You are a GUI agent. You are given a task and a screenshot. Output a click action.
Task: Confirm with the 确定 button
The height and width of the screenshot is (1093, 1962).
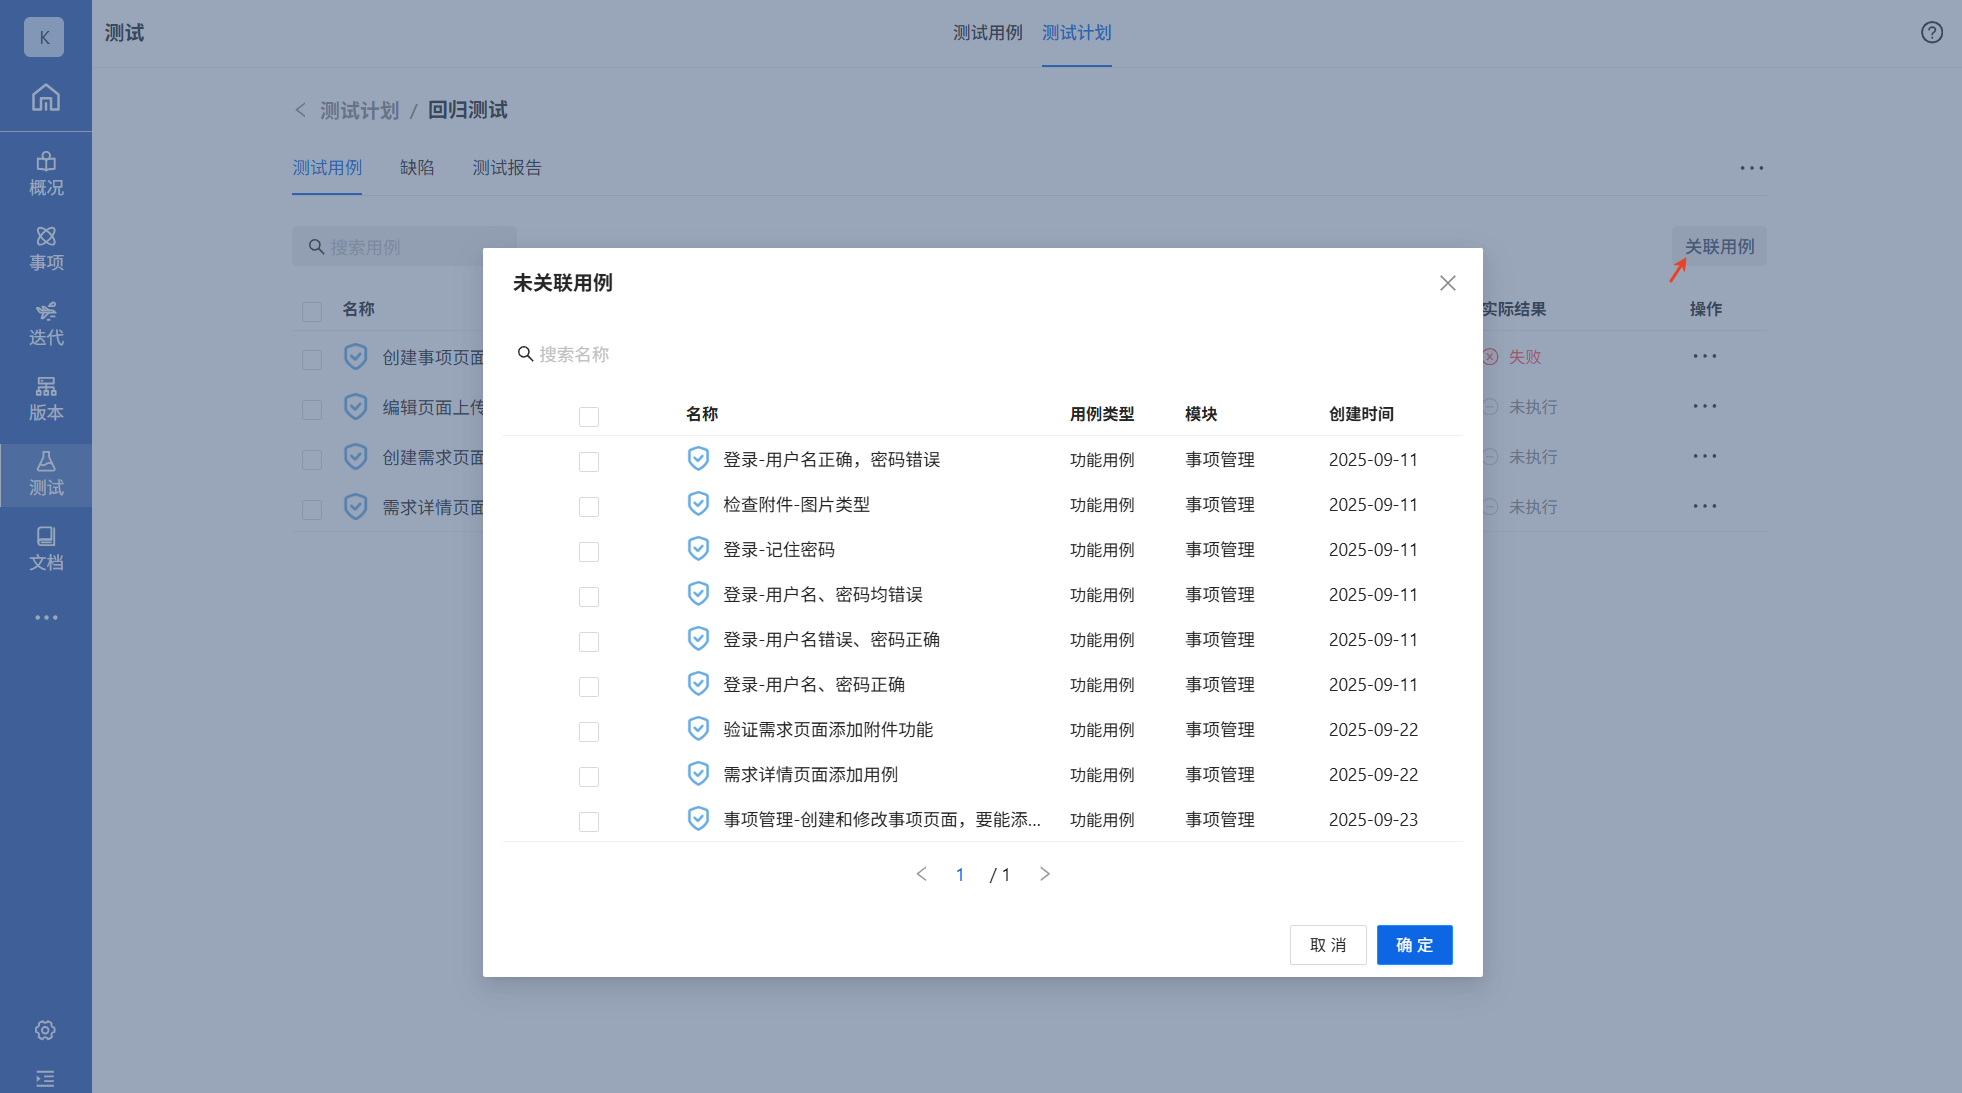coord(1413,945)
